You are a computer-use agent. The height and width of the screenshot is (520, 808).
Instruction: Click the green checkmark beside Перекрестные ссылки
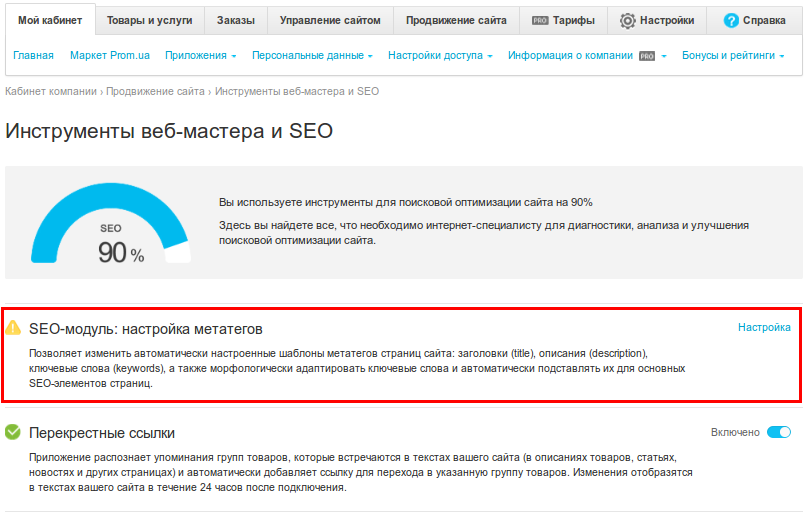(x=13, y=433)
